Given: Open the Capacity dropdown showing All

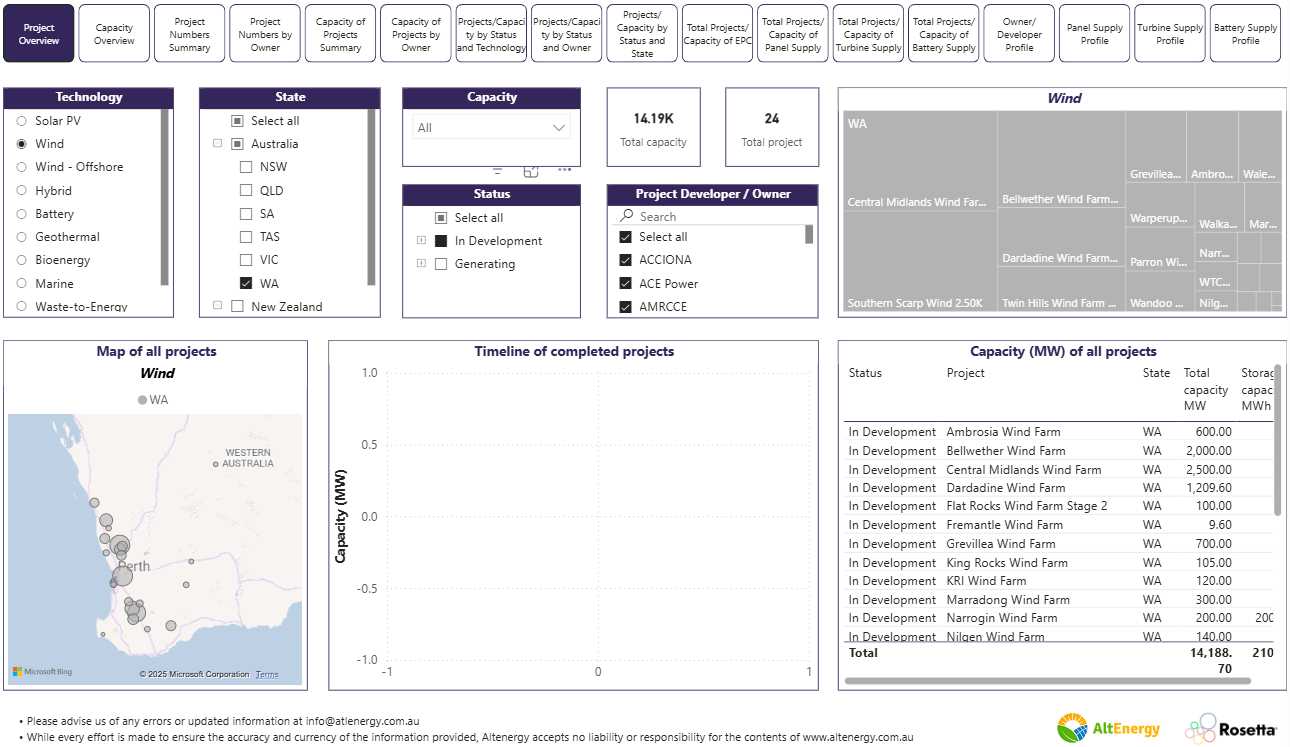Looking at the screenshot, I should pos(491,128).
